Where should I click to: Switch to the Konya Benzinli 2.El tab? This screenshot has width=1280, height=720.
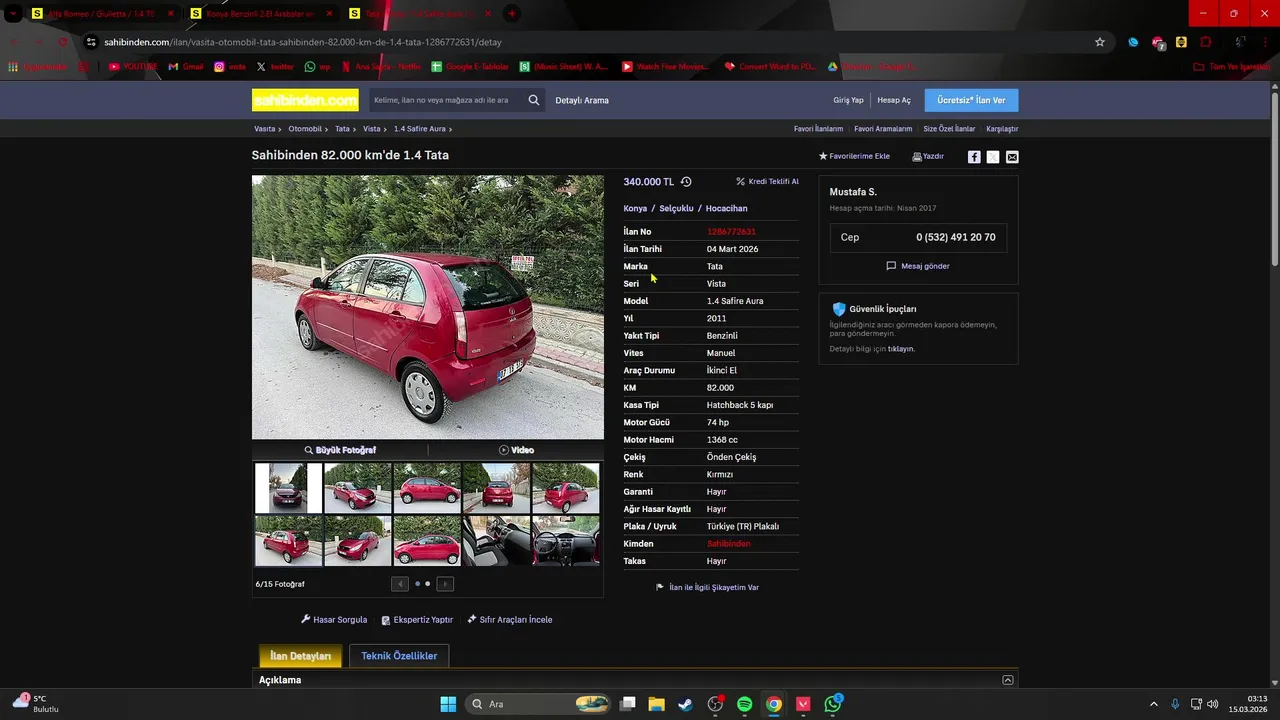click(x=260, y=14)
